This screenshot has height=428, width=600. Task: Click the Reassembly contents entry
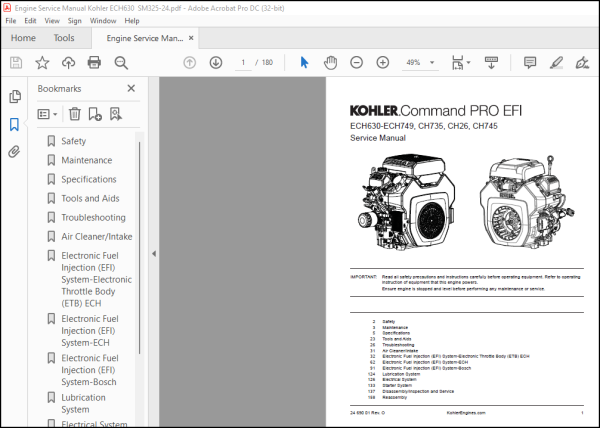pyautogui.click(x=395, y=397)
